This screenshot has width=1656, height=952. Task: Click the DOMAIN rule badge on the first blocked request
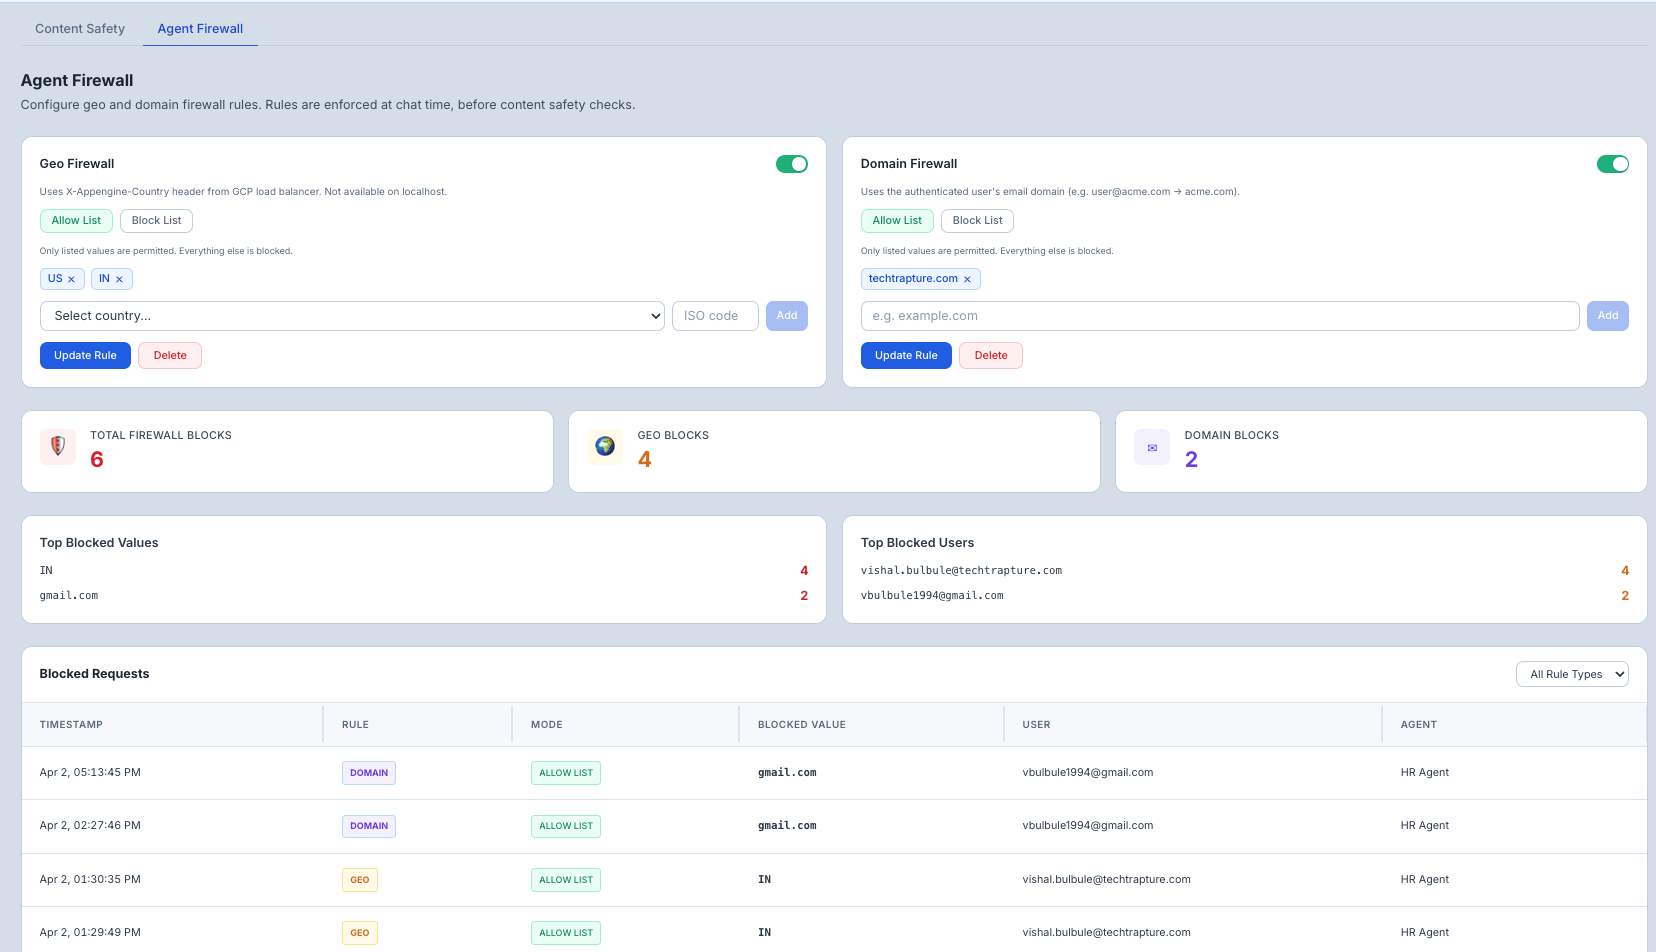(368, 772)
